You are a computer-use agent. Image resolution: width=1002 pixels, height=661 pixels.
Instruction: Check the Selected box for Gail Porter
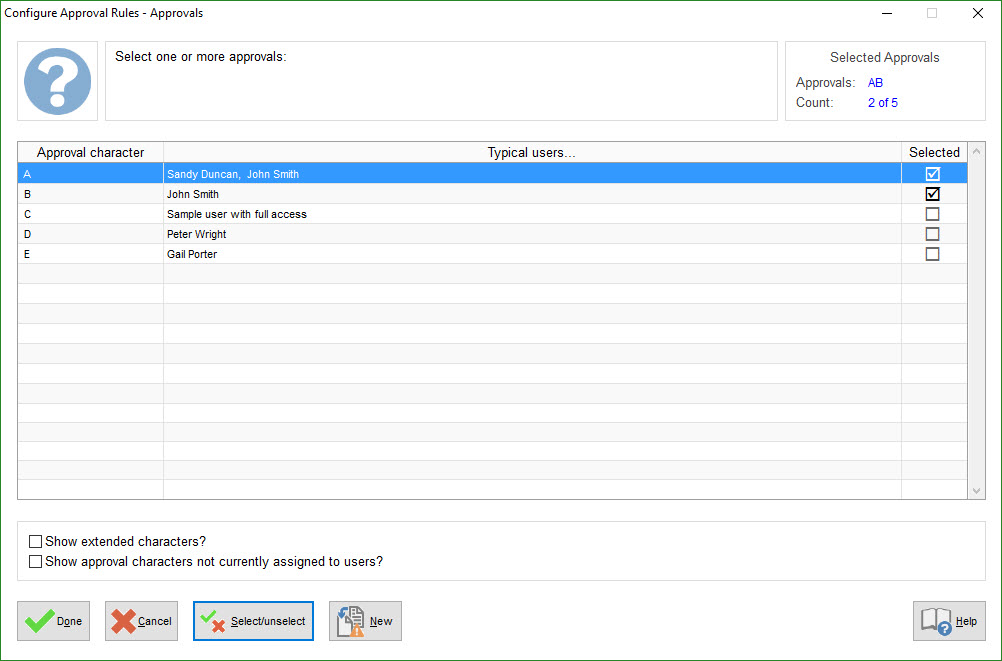tap(932, 253)
